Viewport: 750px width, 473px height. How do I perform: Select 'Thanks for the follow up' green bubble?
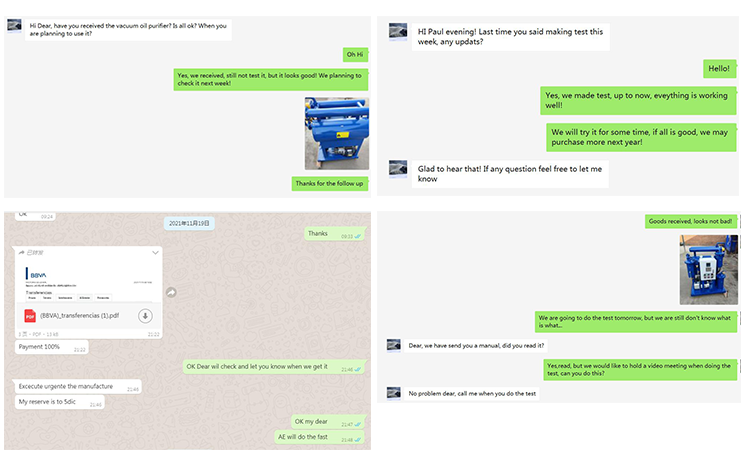tap(330, 184)
